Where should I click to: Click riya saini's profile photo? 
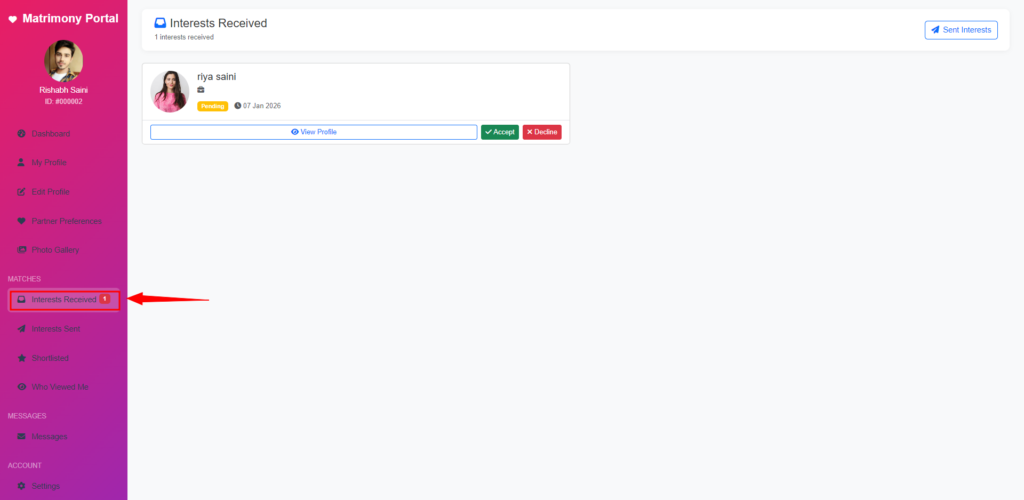pos(170,91)
